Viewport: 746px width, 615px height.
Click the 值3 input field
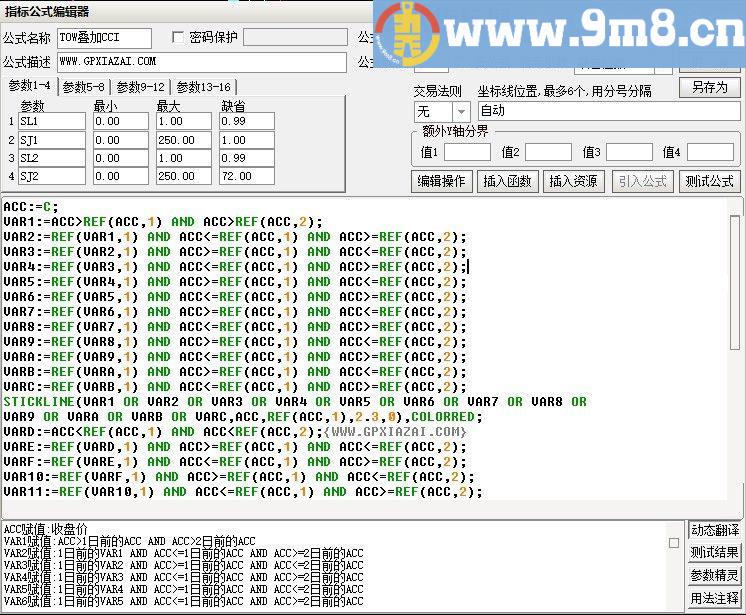point(629,153)
